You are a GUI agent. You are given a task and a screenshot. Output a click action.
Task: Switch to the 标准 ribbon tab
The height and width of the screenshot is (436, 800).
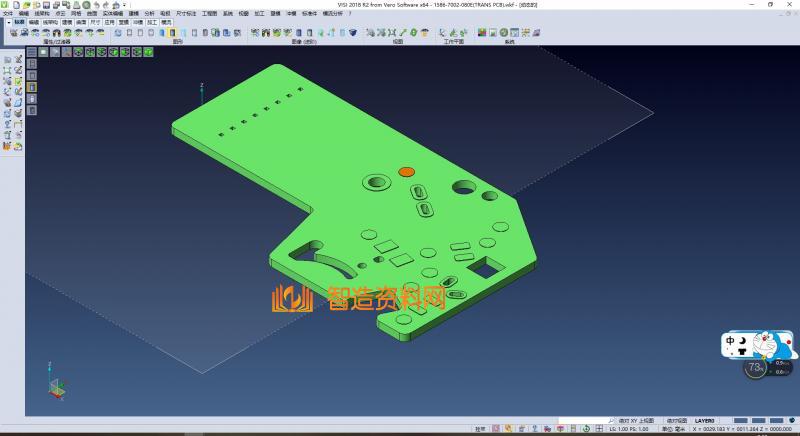click(19, 21)
